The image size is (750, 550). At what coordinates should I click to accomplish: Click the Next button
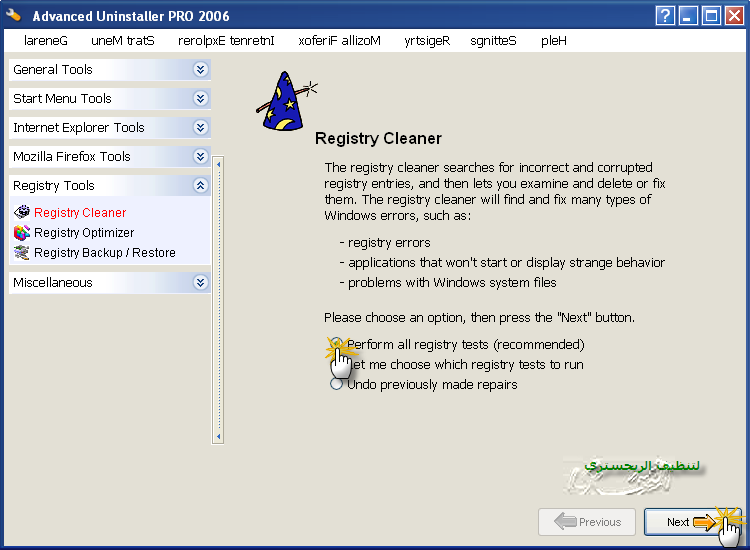tap(691, 522)
